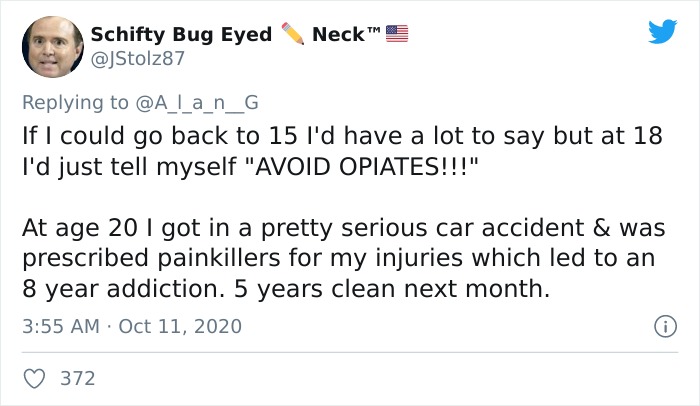Click the 3:55 AM timestamp
This screenshot has width=700, height=406.
[x=58, y=327]
